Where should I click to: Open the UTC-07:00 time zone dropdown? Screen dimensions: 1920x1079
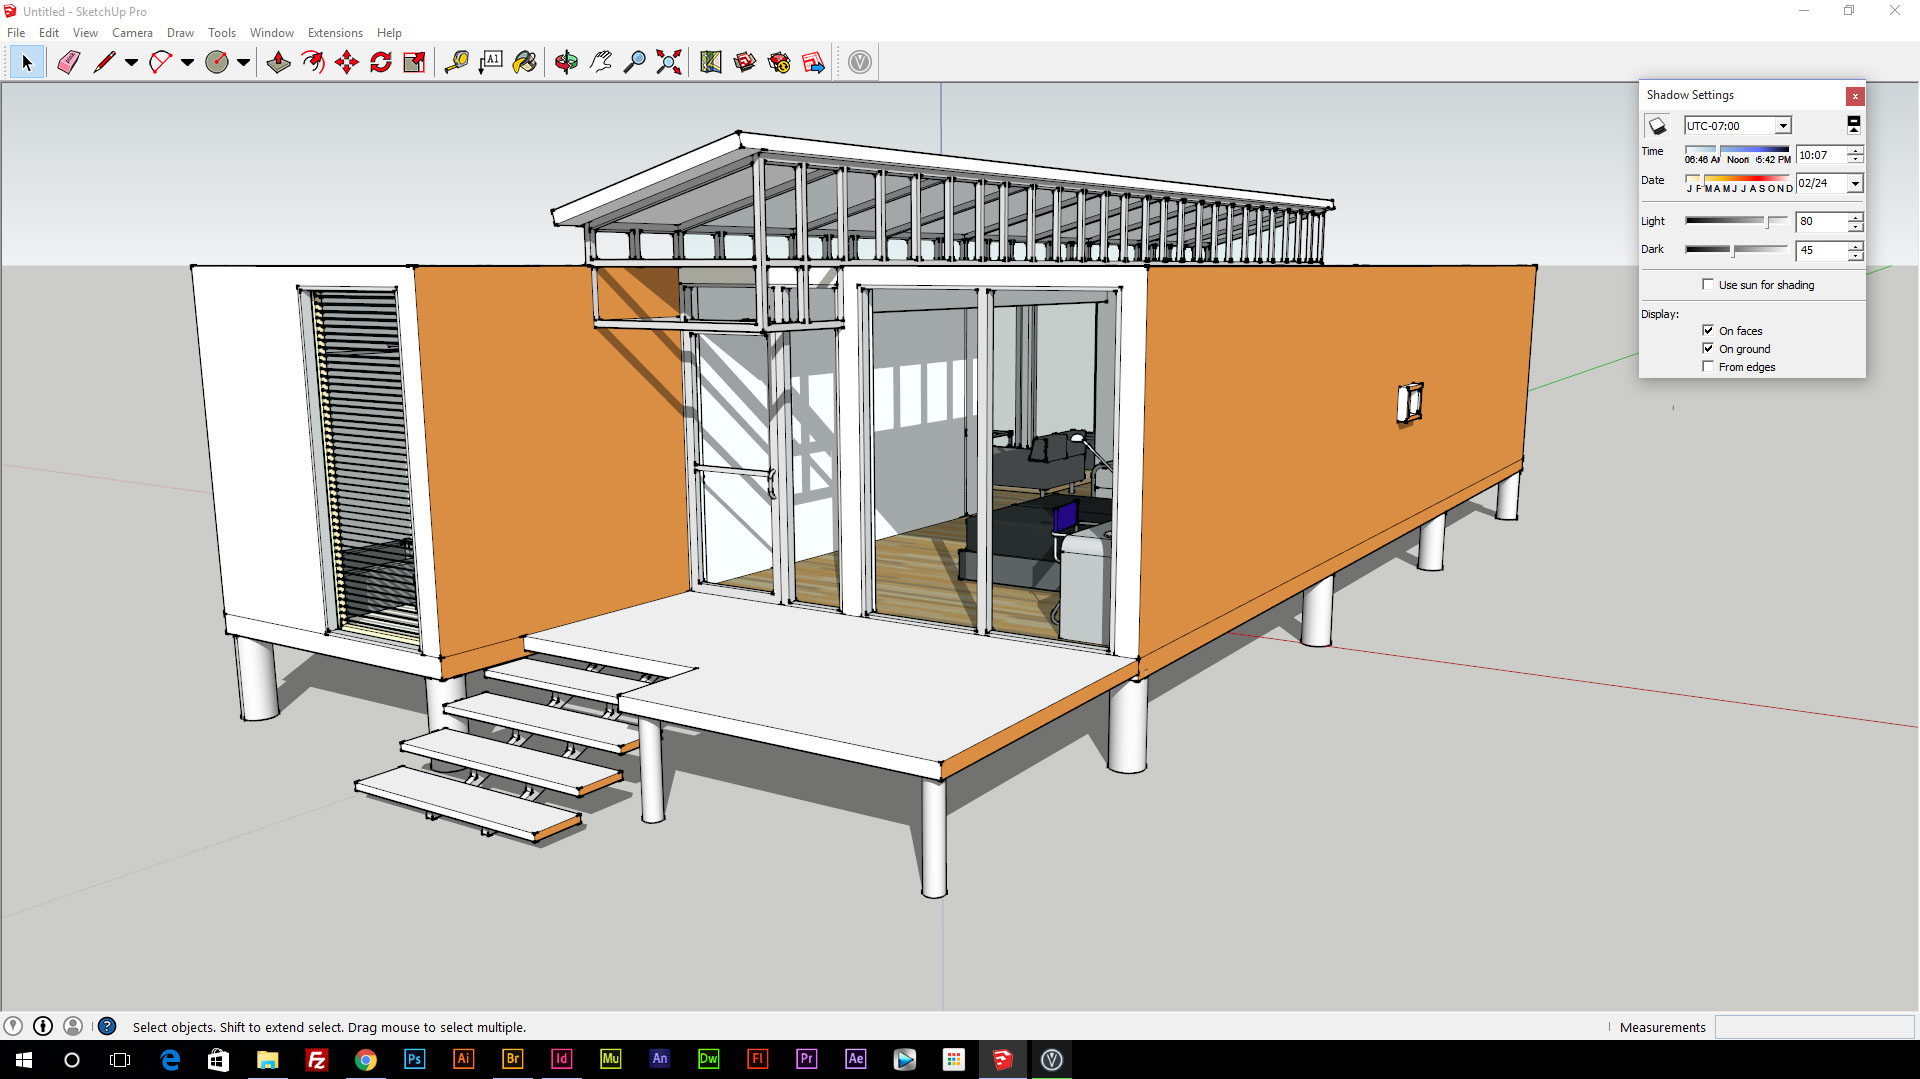pyautogui.click(x=1782, y=126)
